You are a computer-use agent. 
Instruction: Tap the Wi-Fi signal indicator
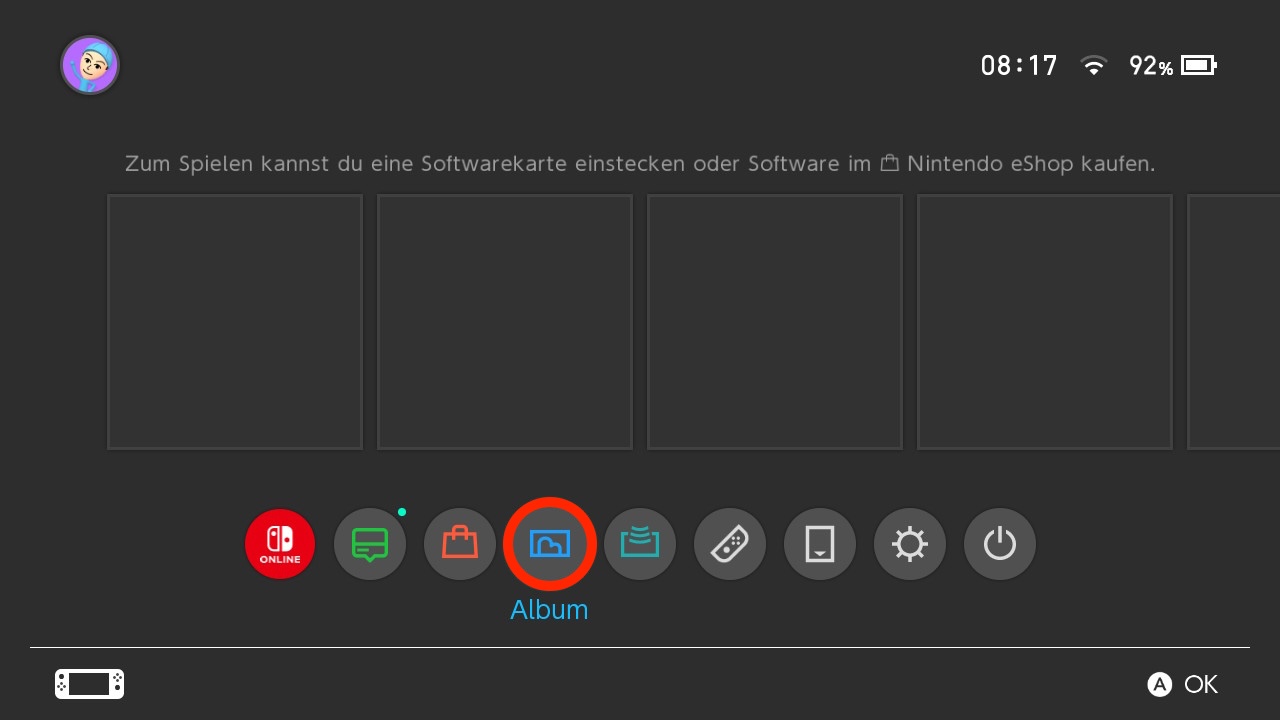1094,67
